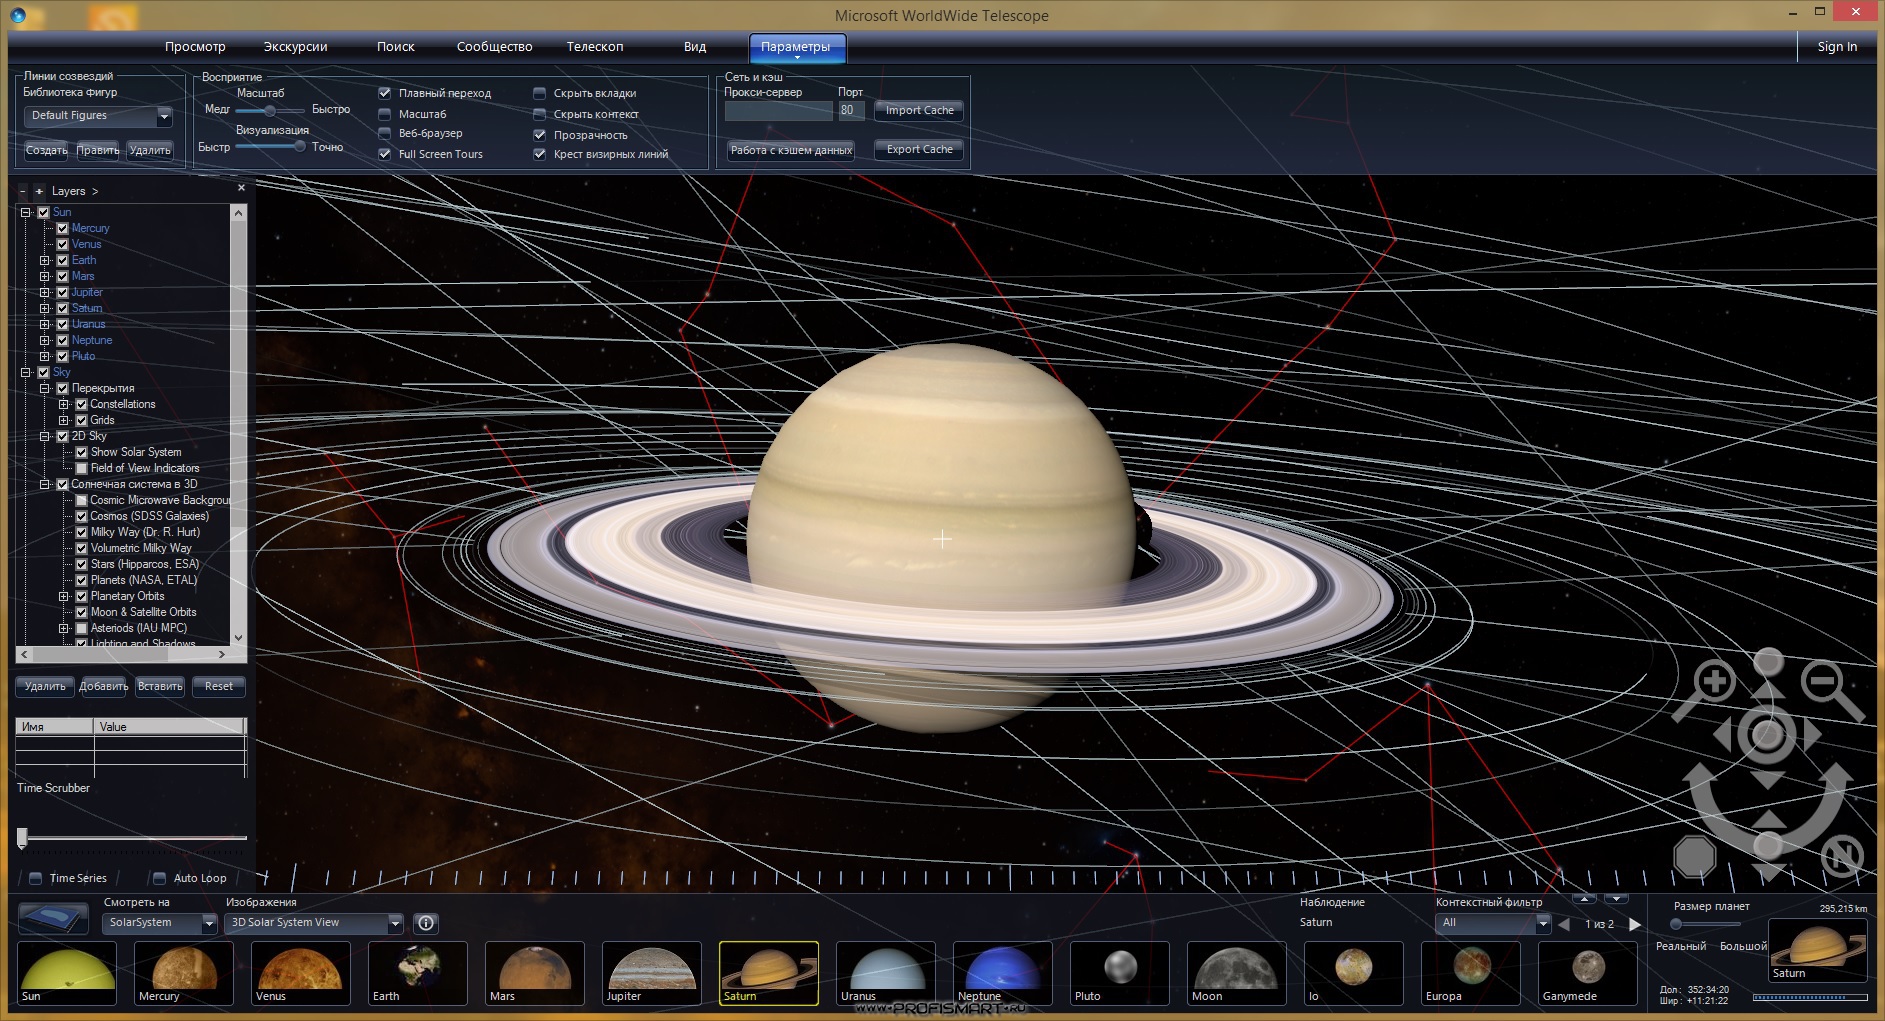Screen dimensions: 1885x1021
Task: Click the sky map icon at bottom left
Action: click(x=53, y=917)
